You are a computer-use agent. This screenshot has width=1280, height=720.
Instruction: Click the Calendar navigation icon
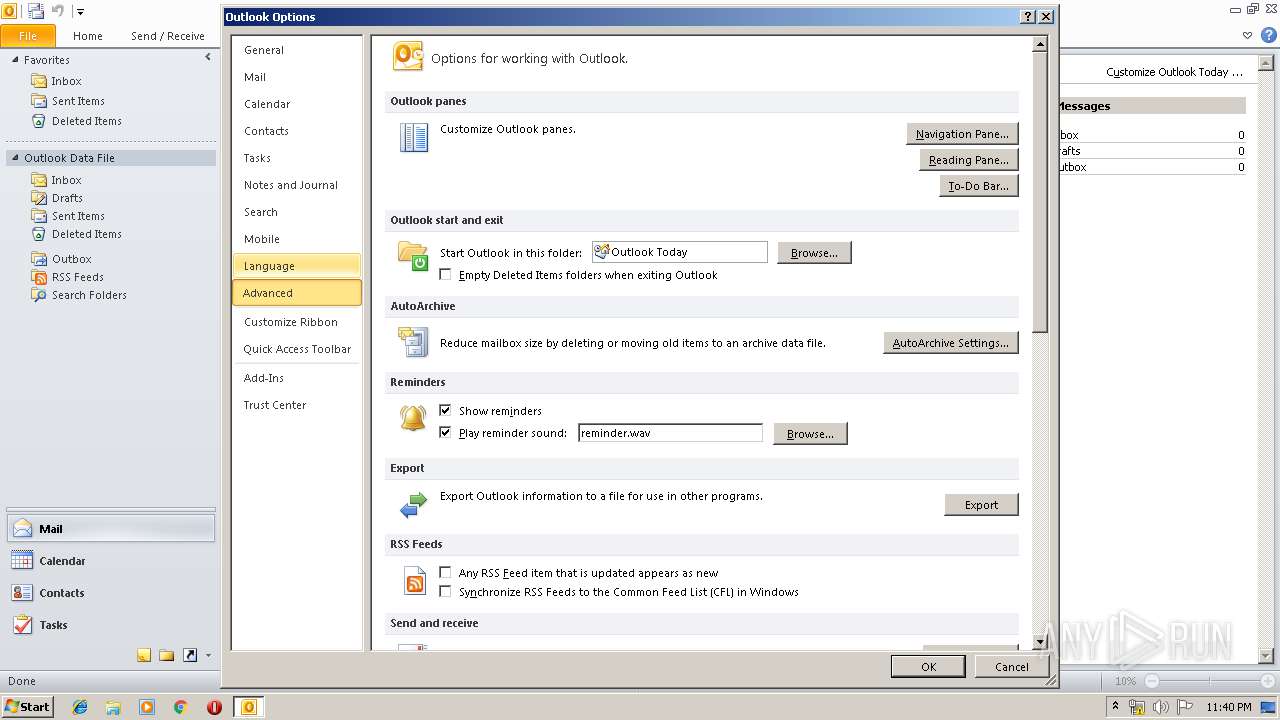(x=22, y=561)
